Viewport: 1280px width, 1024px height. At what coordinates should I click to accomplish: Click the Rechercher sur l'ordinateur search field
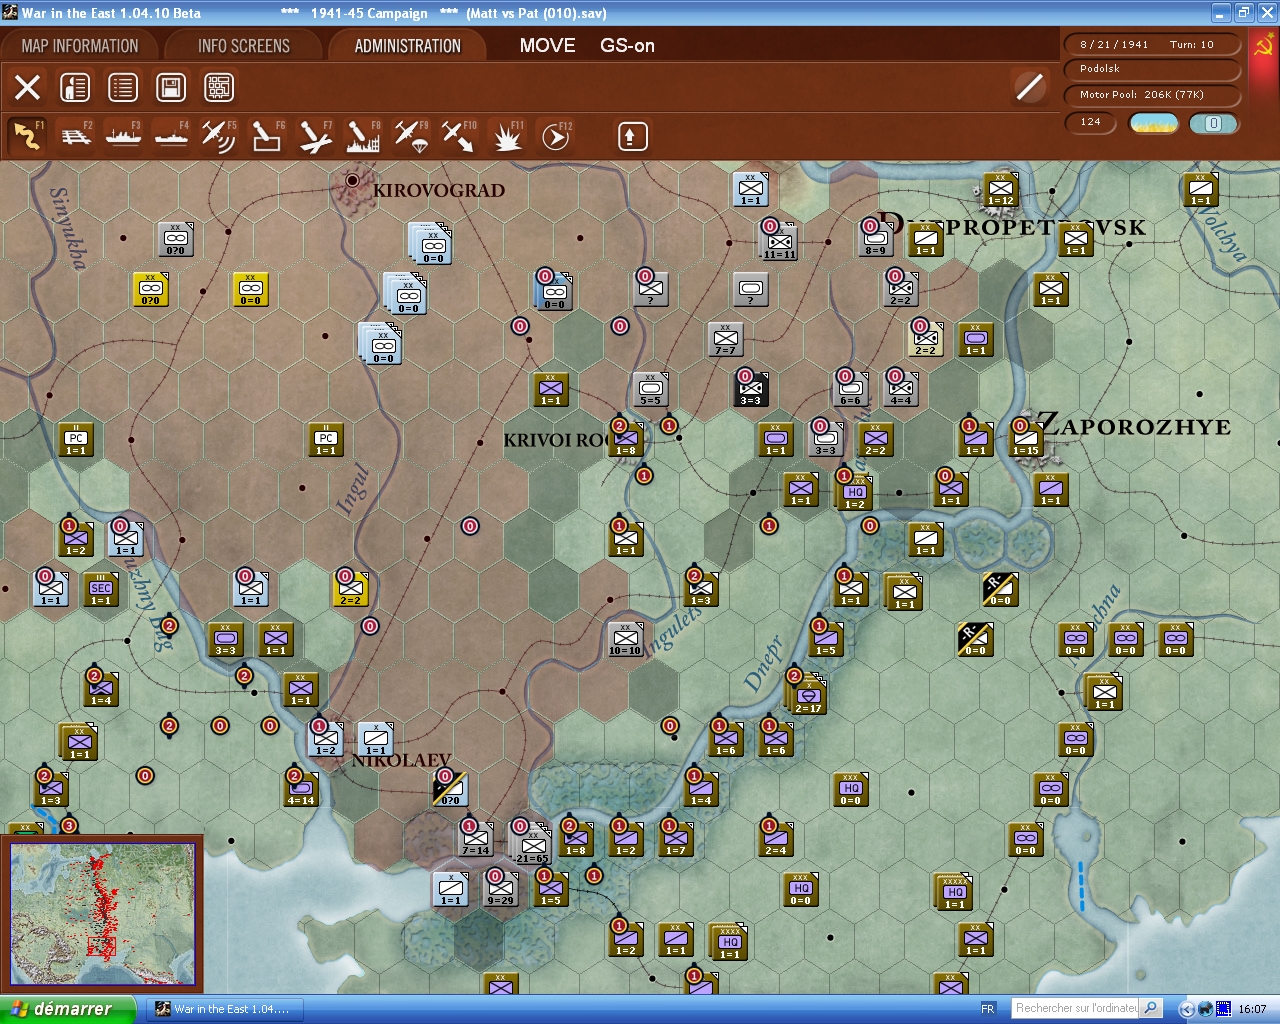[x=1076, y=1008]
